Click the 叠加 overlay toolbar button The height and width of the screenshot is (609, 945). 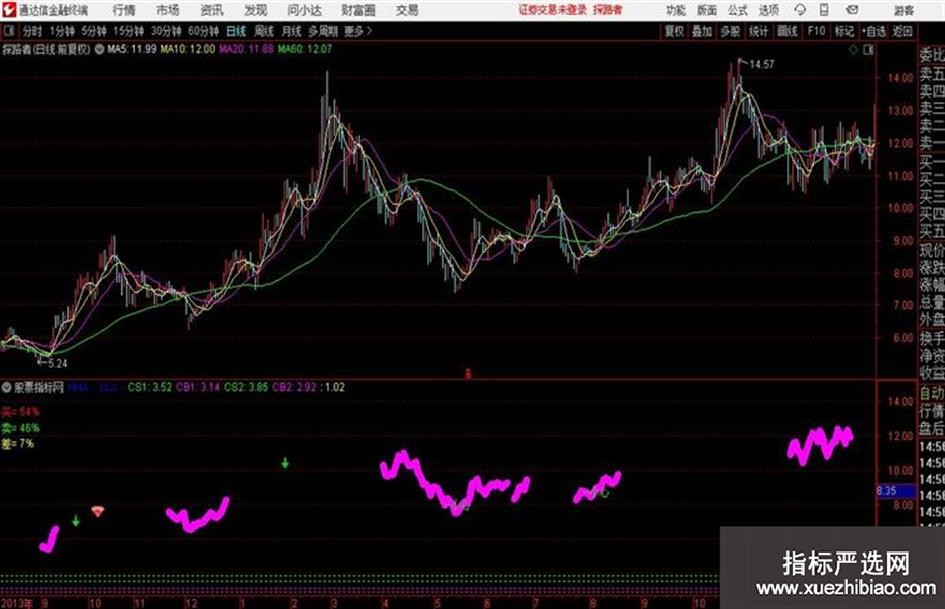pyautogui.click(x=702, y=31)
